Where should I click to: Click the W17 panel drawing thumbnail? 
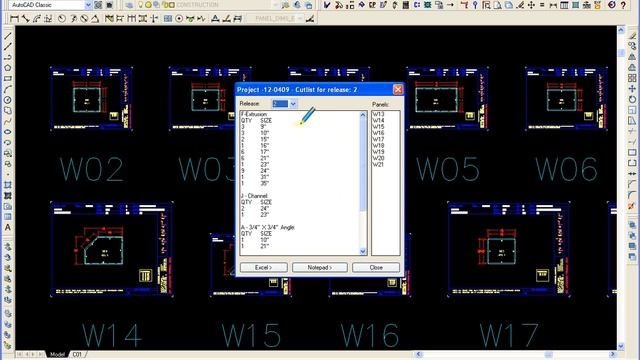(509, 249)
